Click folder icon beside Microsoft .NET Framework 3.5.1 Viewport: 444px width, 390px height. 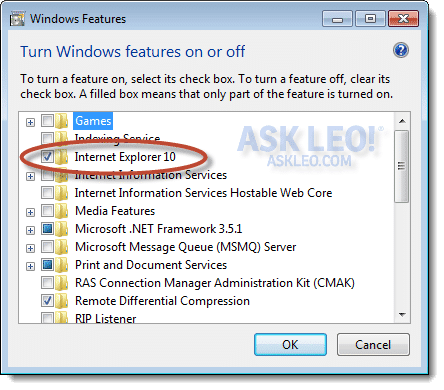click(61, 229)
